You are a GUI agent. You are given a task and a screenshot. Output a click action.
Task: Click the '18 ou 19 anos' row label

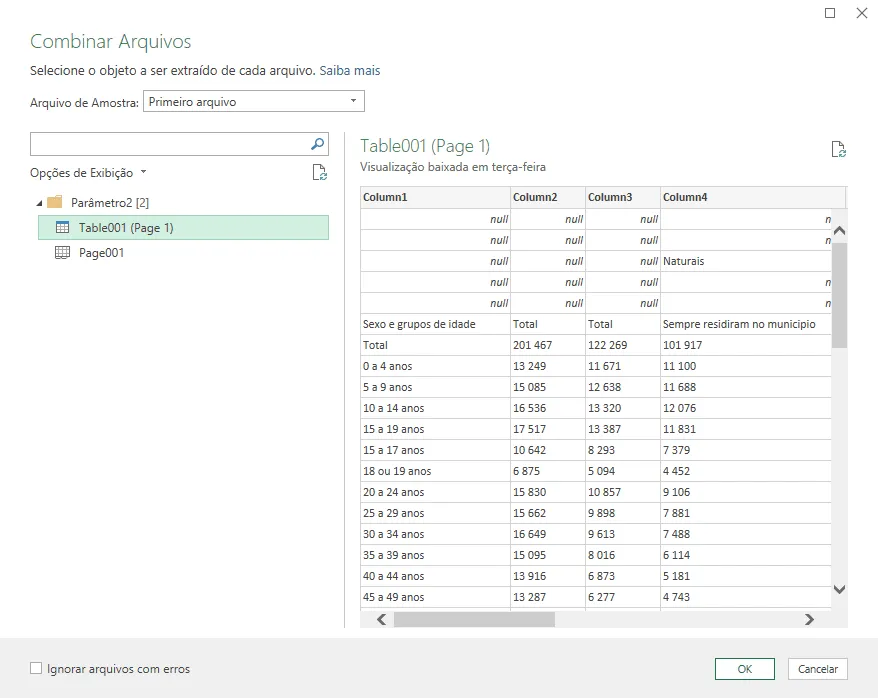coord(435,471)
